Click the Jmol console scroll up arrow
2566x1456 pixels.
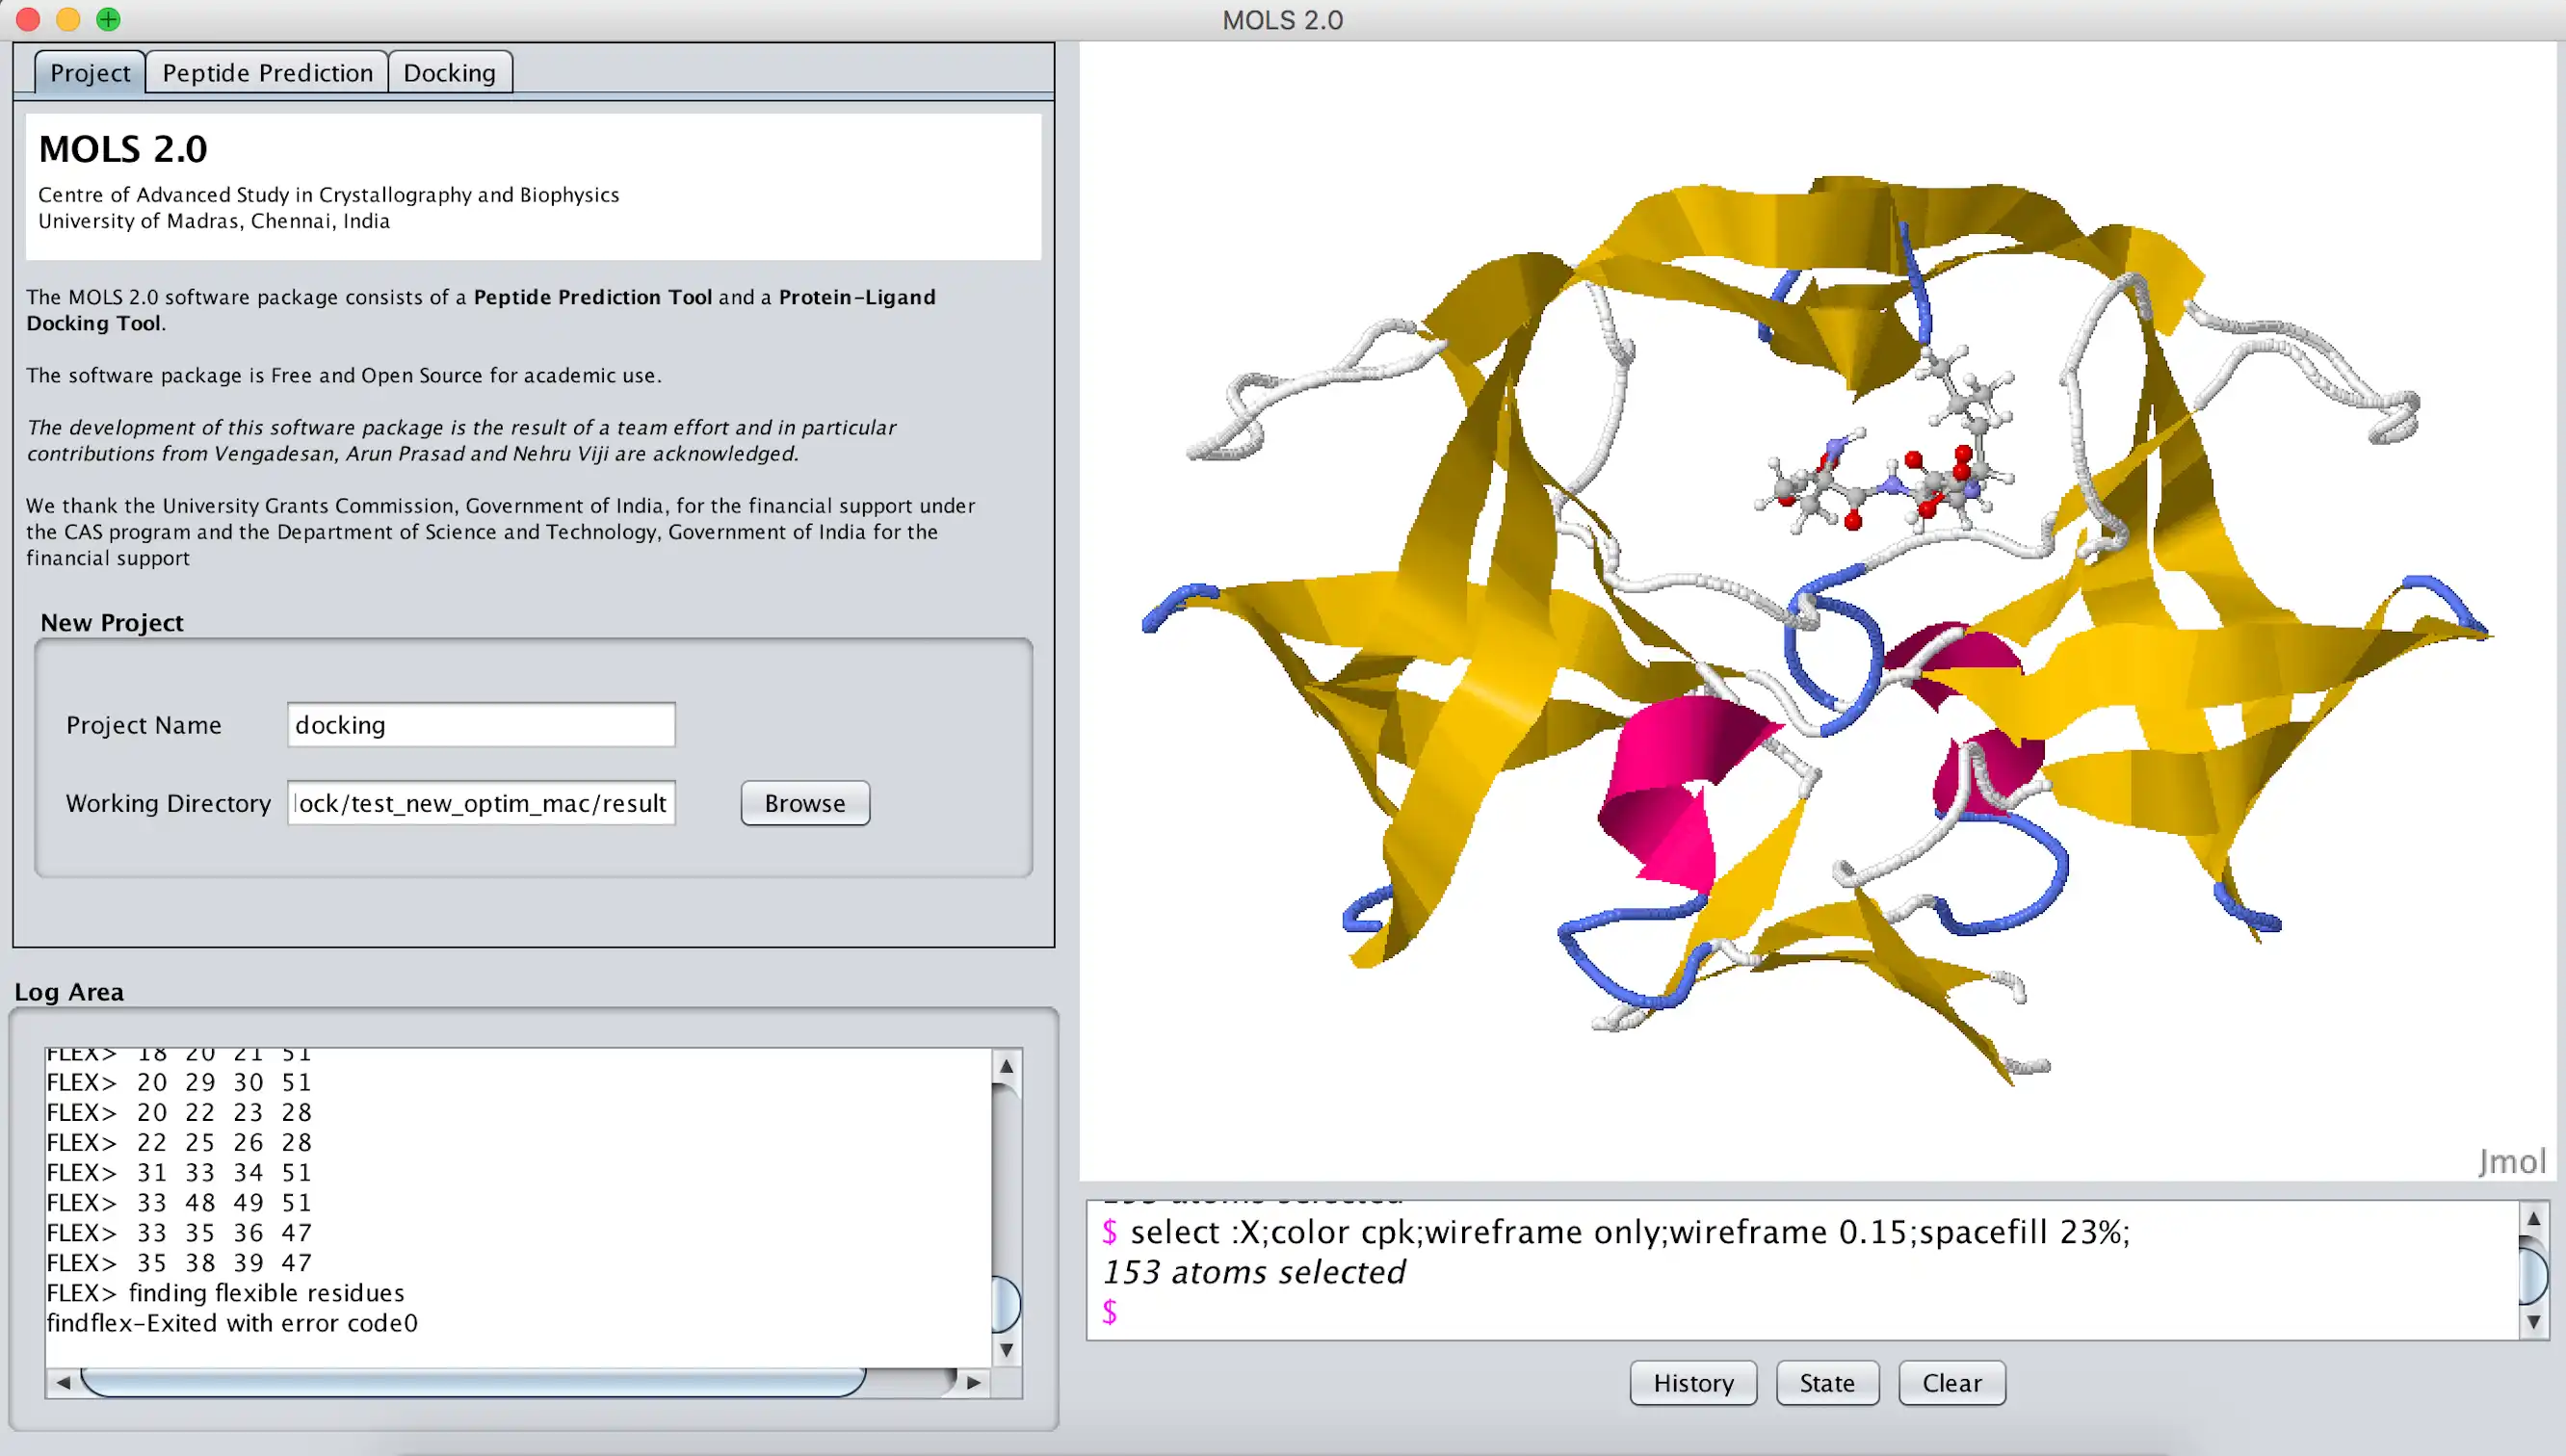click(2533, 1218)
